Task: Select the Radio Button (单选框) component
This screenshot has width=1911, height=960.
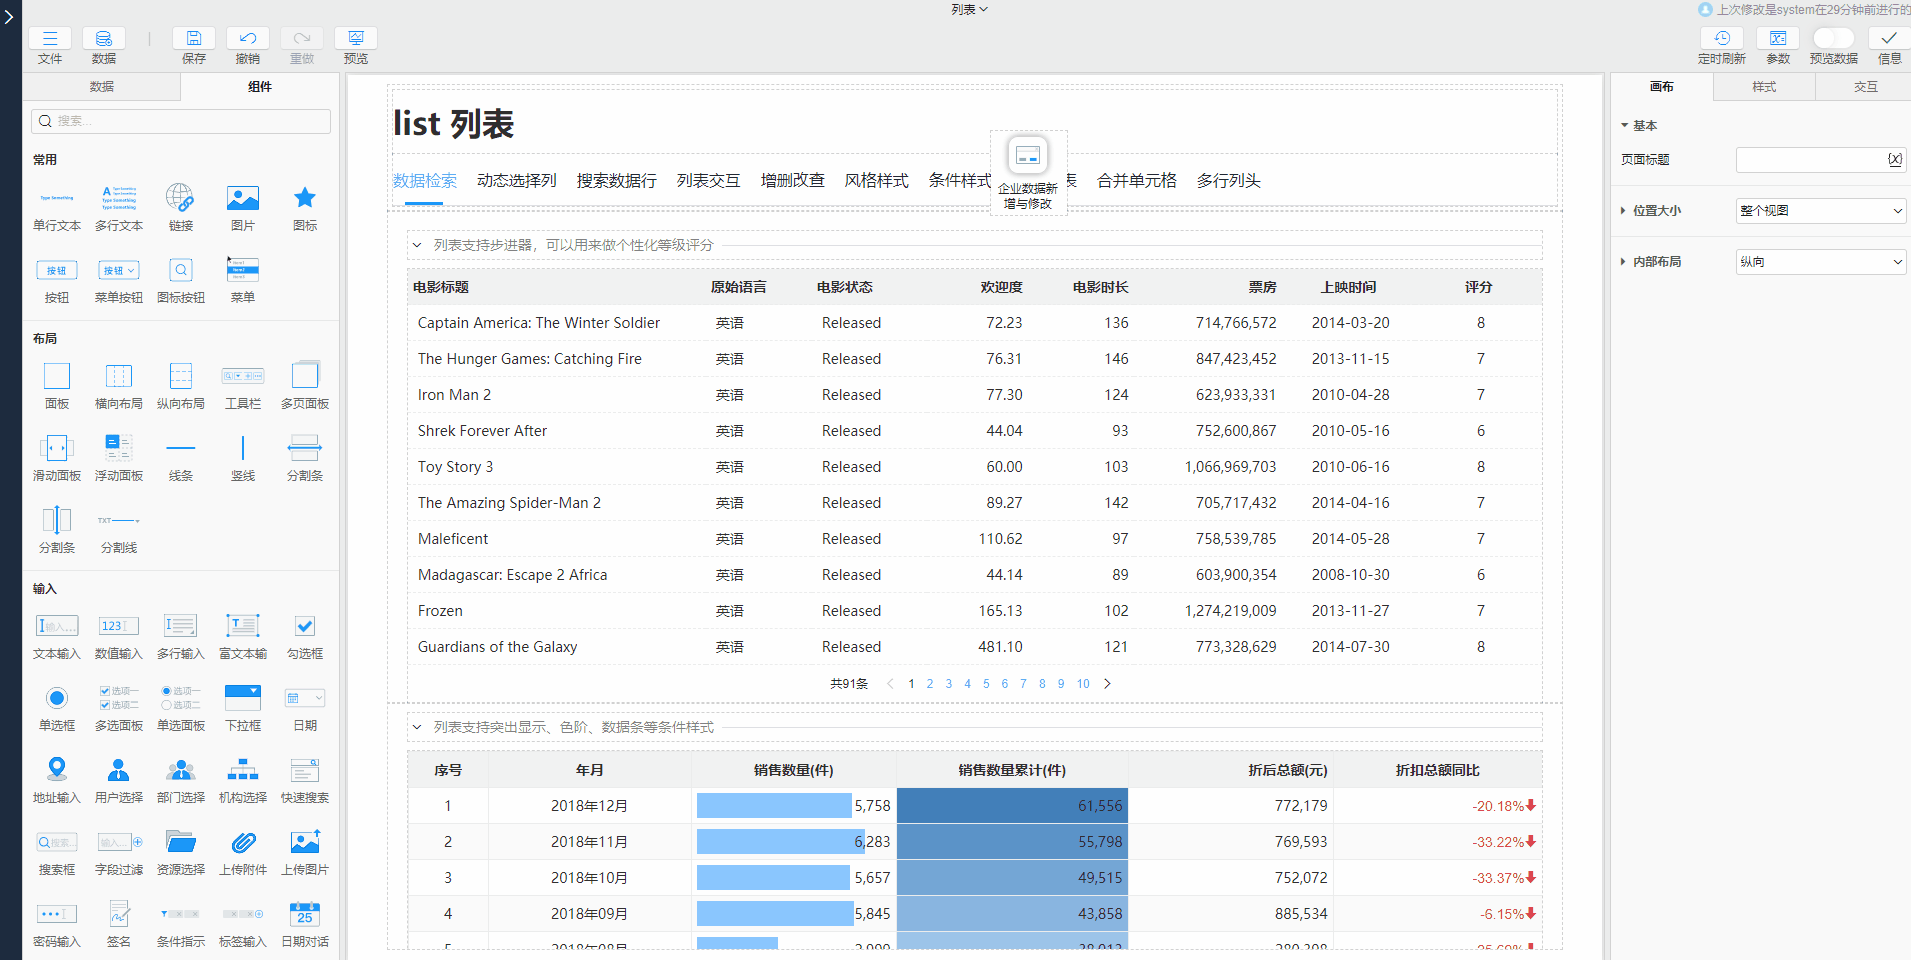Action: click(x=57, y=699)
